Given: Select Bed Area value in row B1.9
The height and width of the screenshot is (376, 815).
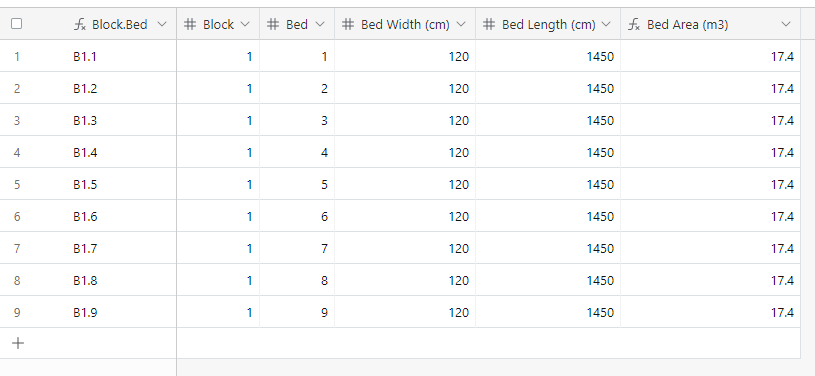Looking at the screenshot, I should [782, 313].
